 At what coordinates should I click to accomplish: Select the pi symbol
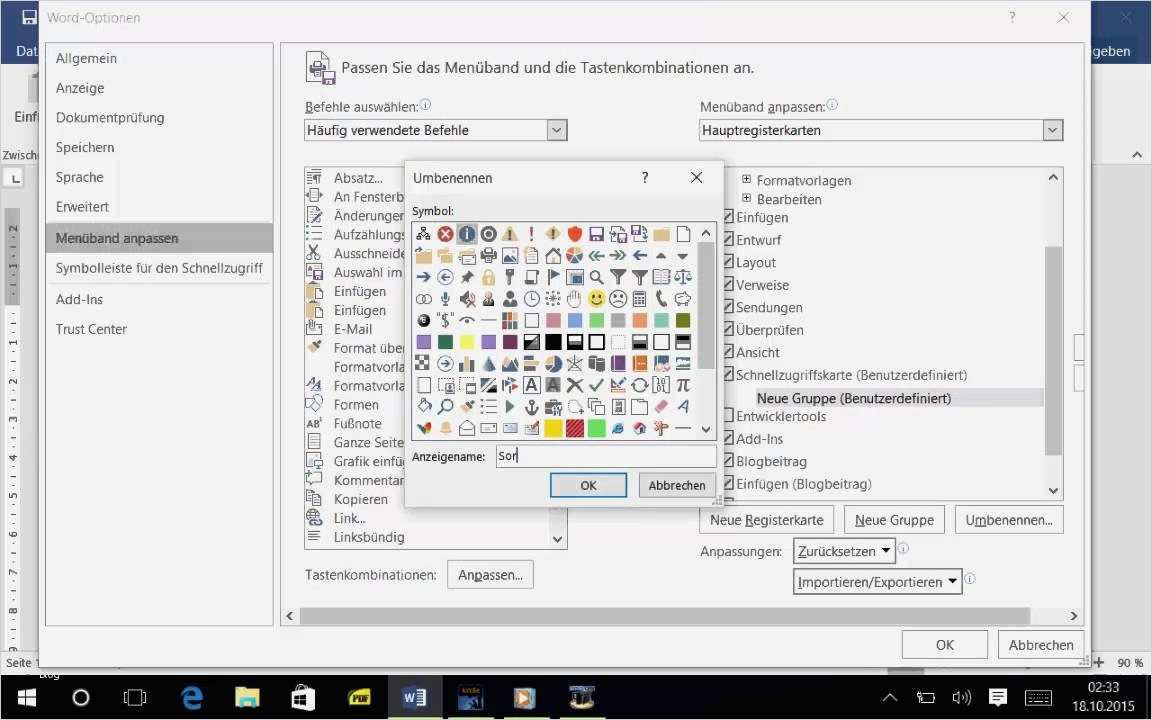pos(685,385)
